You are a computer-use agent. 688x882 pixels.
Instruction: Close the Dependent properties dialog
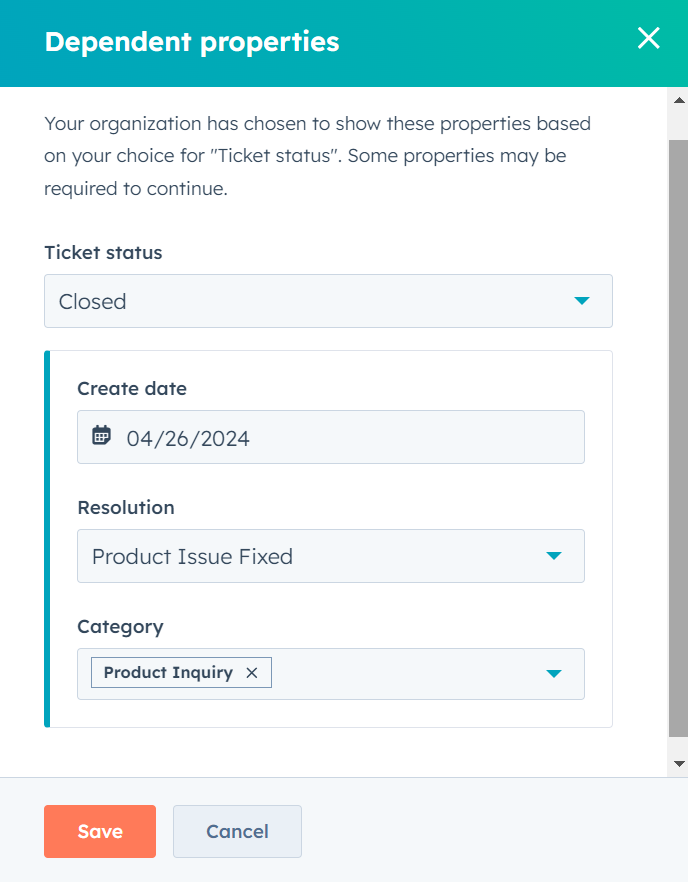pos(648,39)
